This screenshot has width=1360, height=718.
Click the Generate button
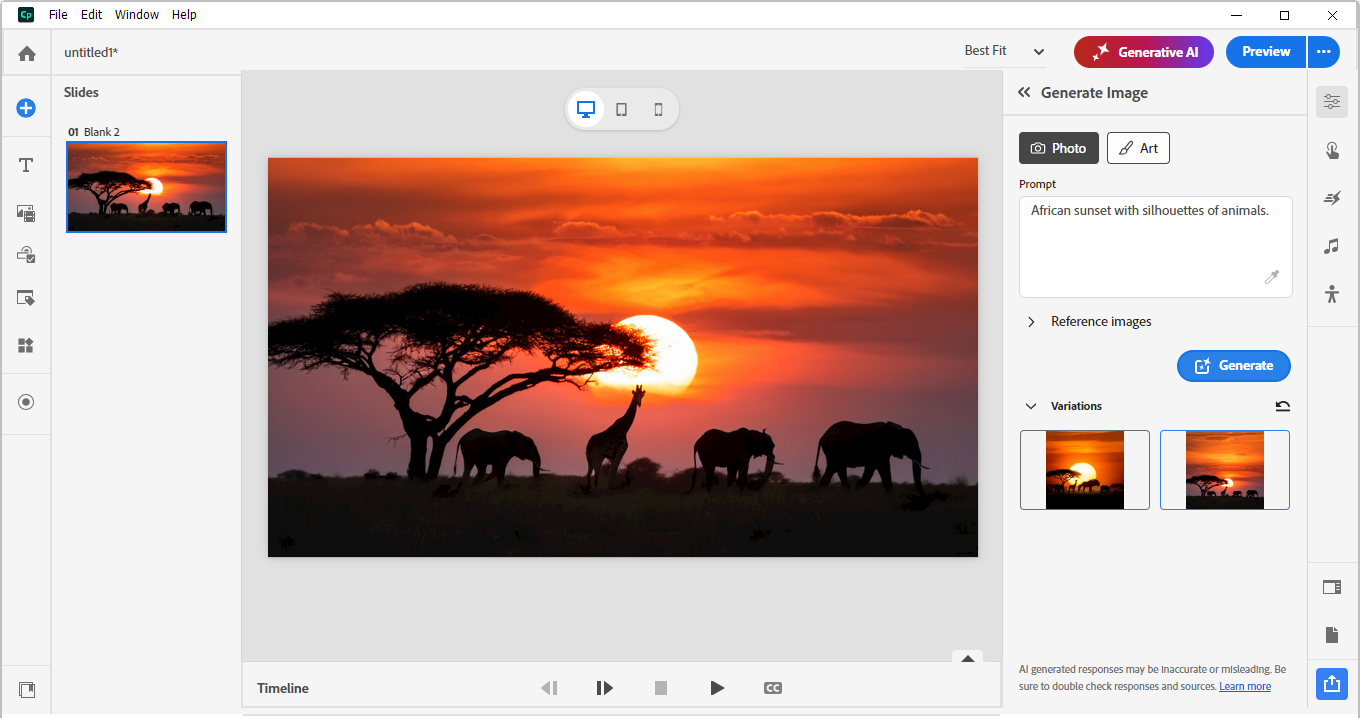click(x=1233, y=365)
